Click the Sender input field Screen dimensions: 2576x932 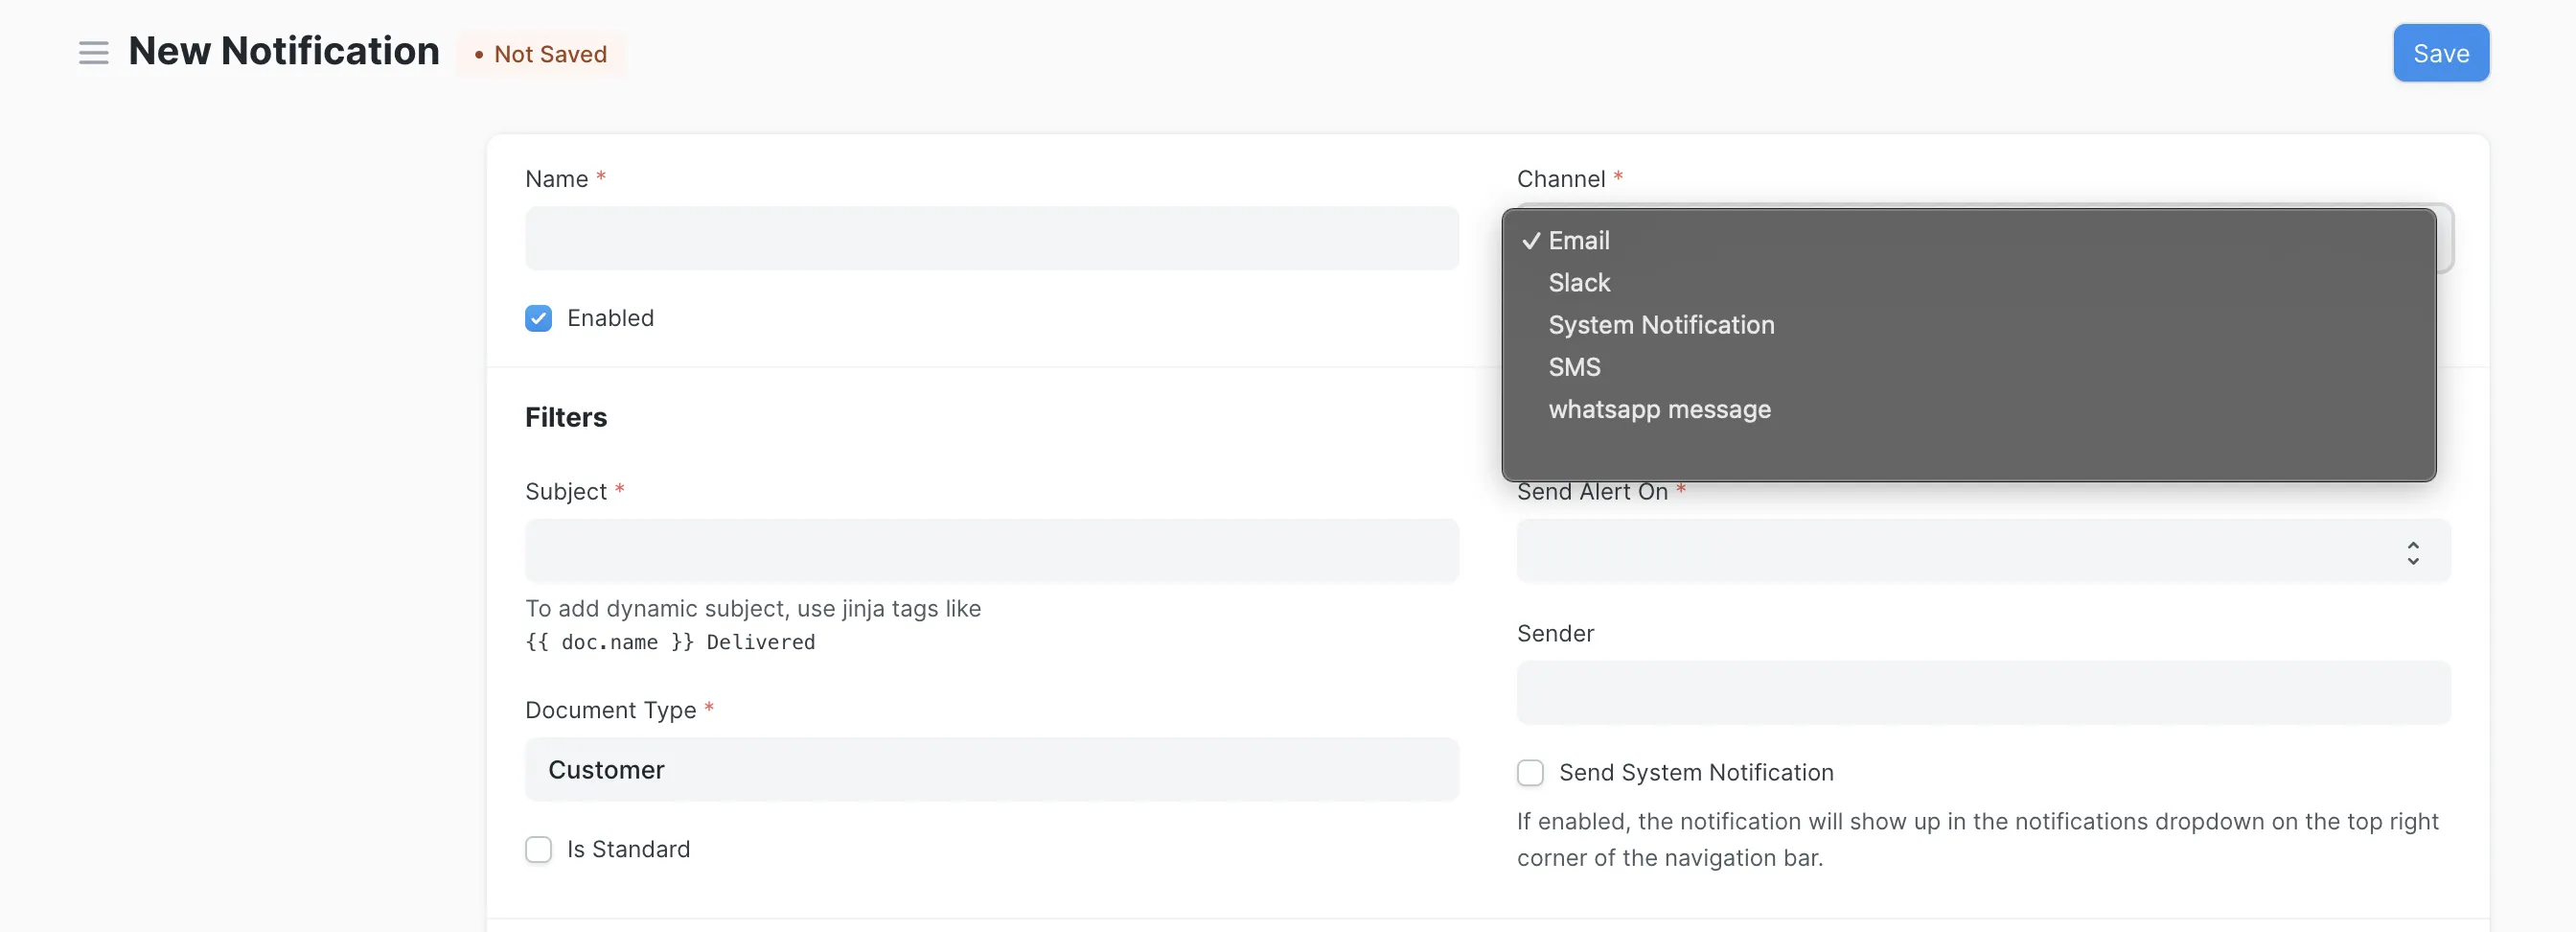pyautogui.click(x=1983, y=692)
